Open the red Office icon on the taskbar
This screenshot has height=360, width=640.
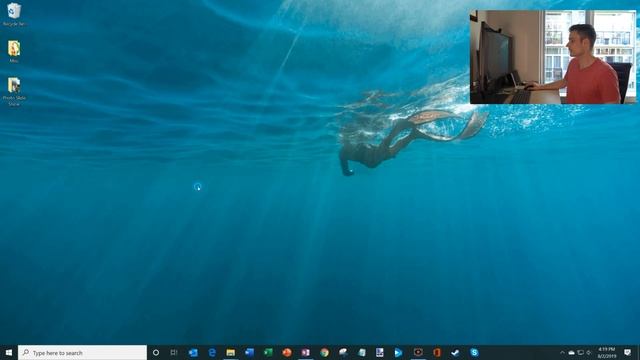[437, 353]
